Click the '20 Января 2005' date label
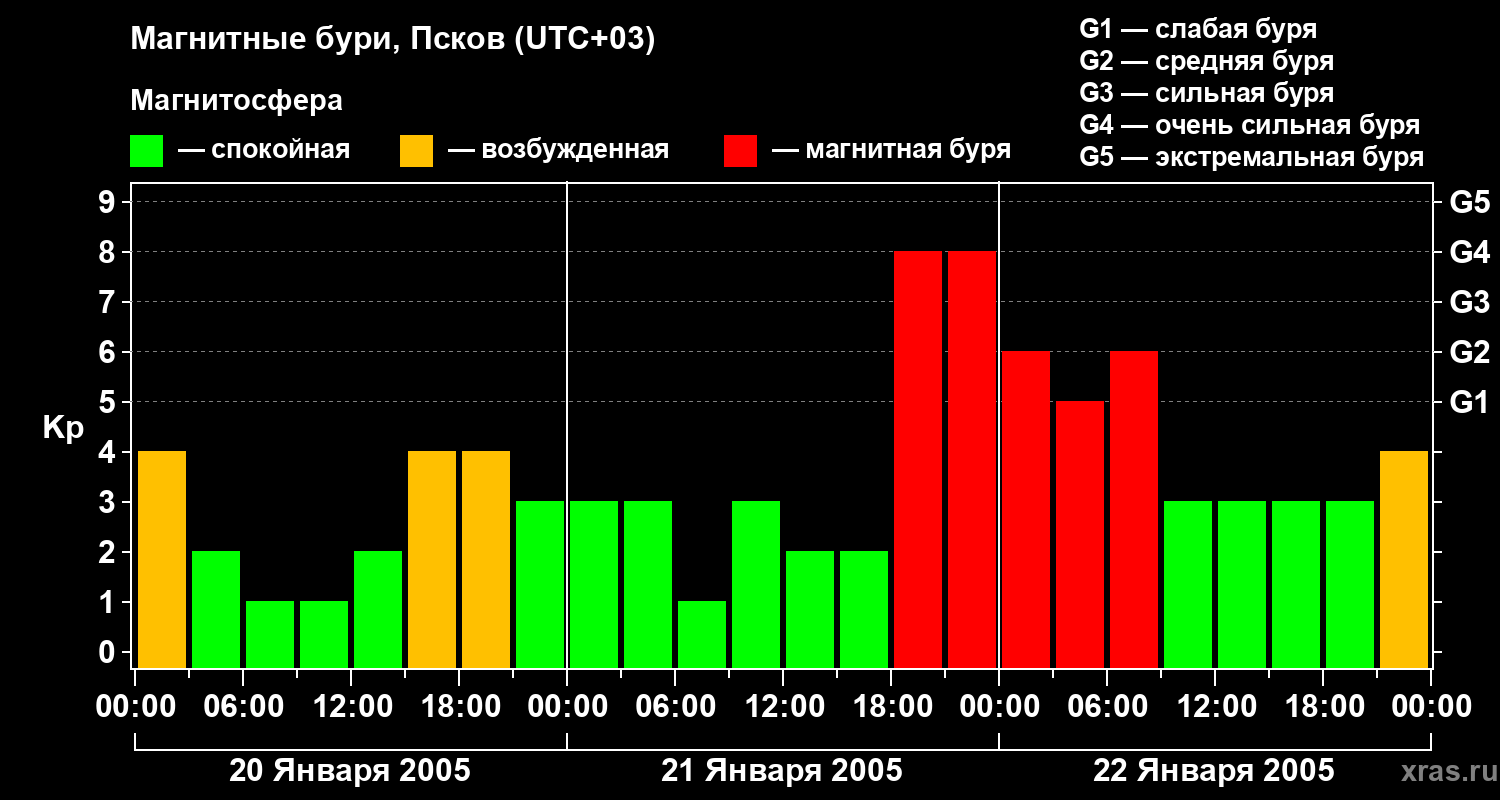This screenshot has height=800, width=1500. (350, 771)
